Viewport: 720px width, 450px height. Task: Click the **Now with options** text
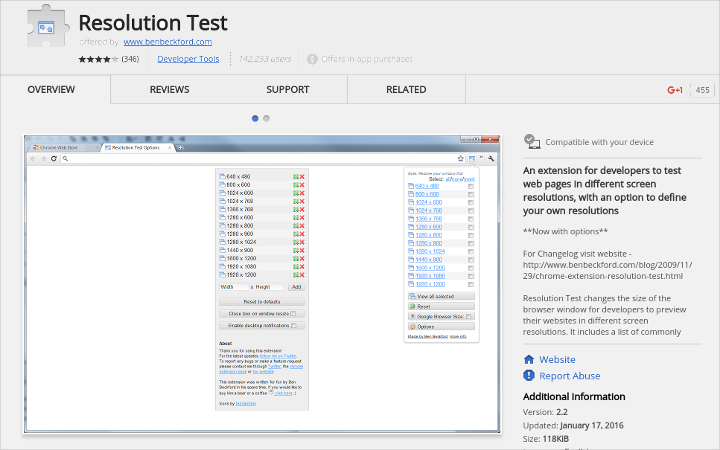pyautogui.click(x=565, y=231)
